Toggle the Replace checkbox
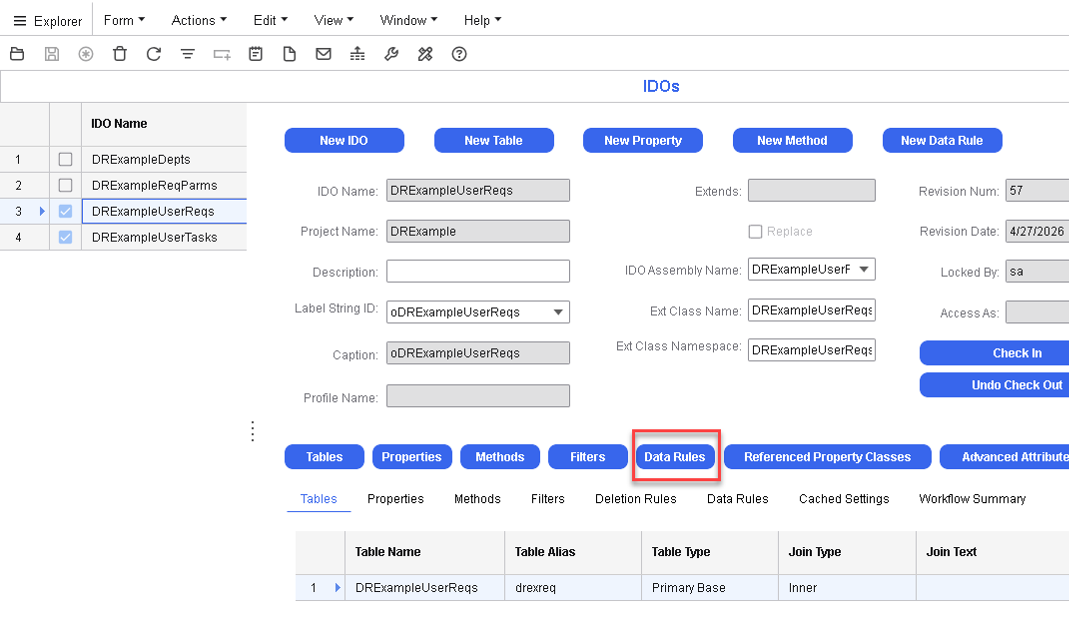 (755, 232)
